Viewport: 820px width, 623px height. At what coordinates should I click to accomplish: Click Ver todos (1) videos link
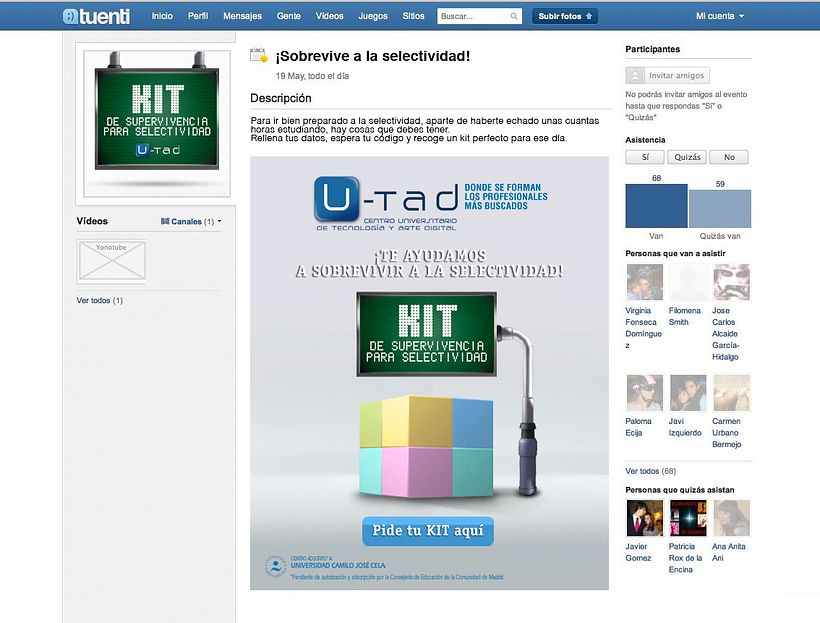(x=99, y=300)
